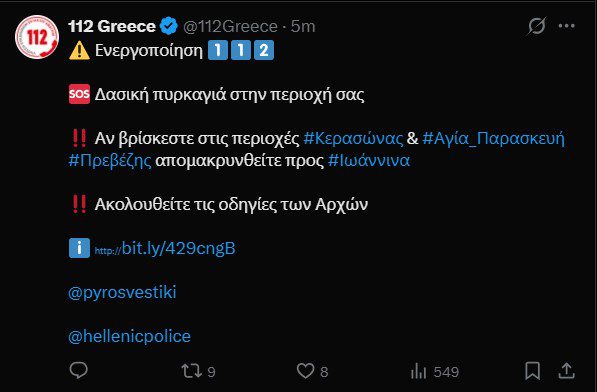Open the reply comment icon

[78, 370]
